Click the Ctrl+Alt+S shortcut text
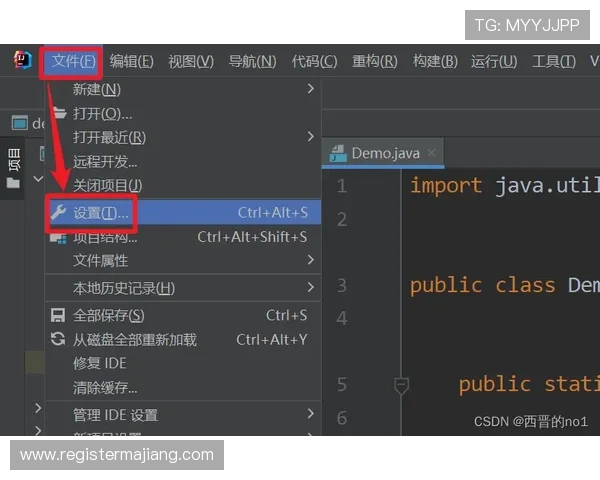The height and width of the screenshot is (480, 600). pyautogui.click(x=272, y=212)
